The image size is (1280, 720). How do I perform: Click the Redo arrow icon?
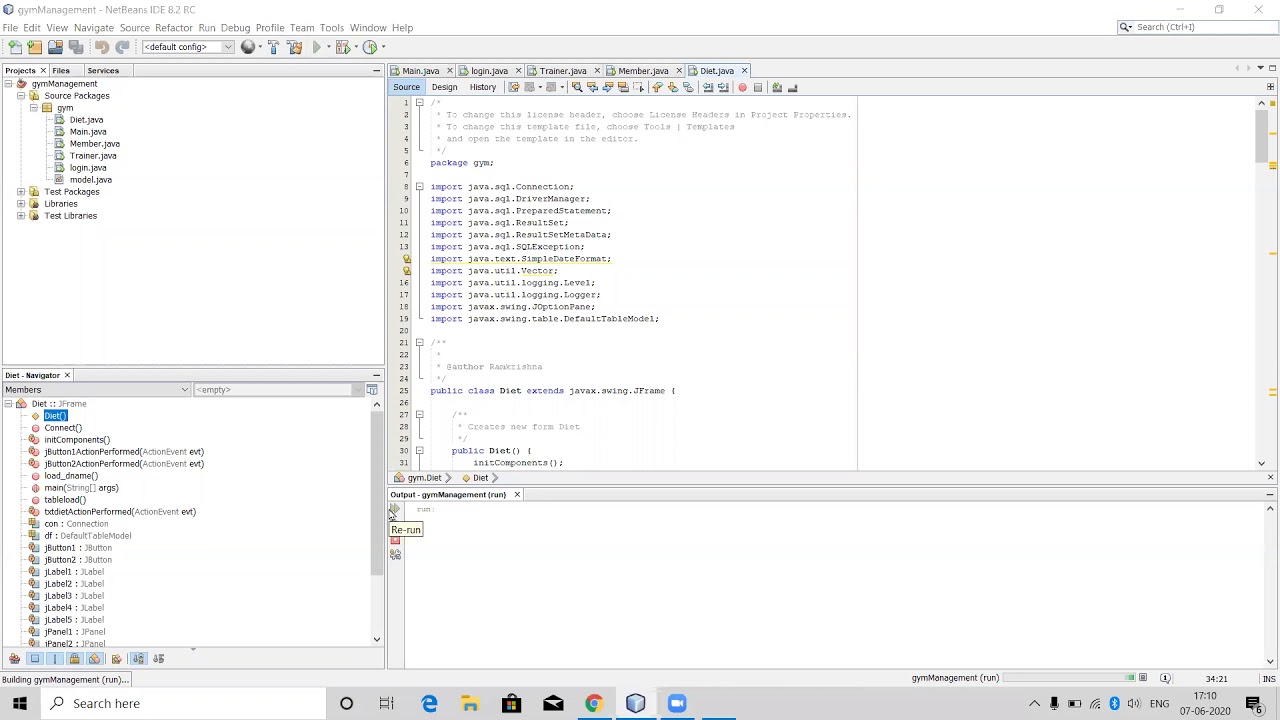coord(122,47)
